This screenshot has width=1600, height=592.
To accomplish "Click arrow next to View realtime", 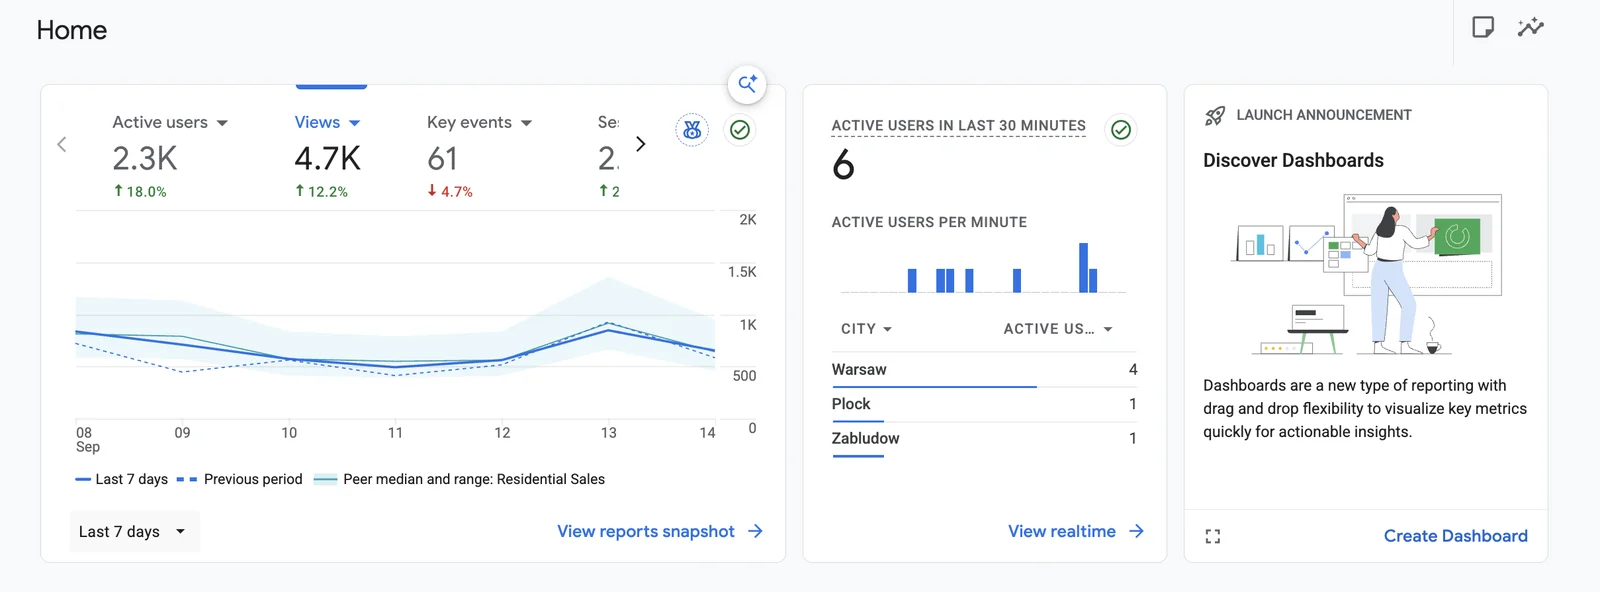I will (x=1136, y=531).
